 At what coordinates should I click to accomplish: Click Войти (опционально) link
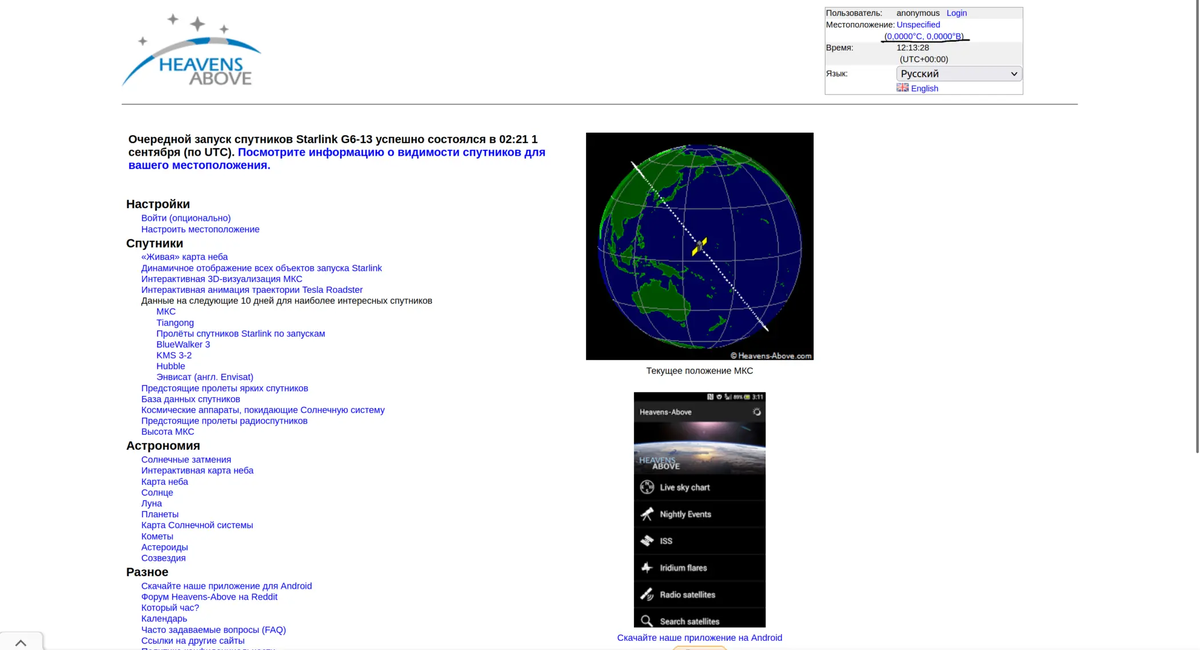[186, 218]
